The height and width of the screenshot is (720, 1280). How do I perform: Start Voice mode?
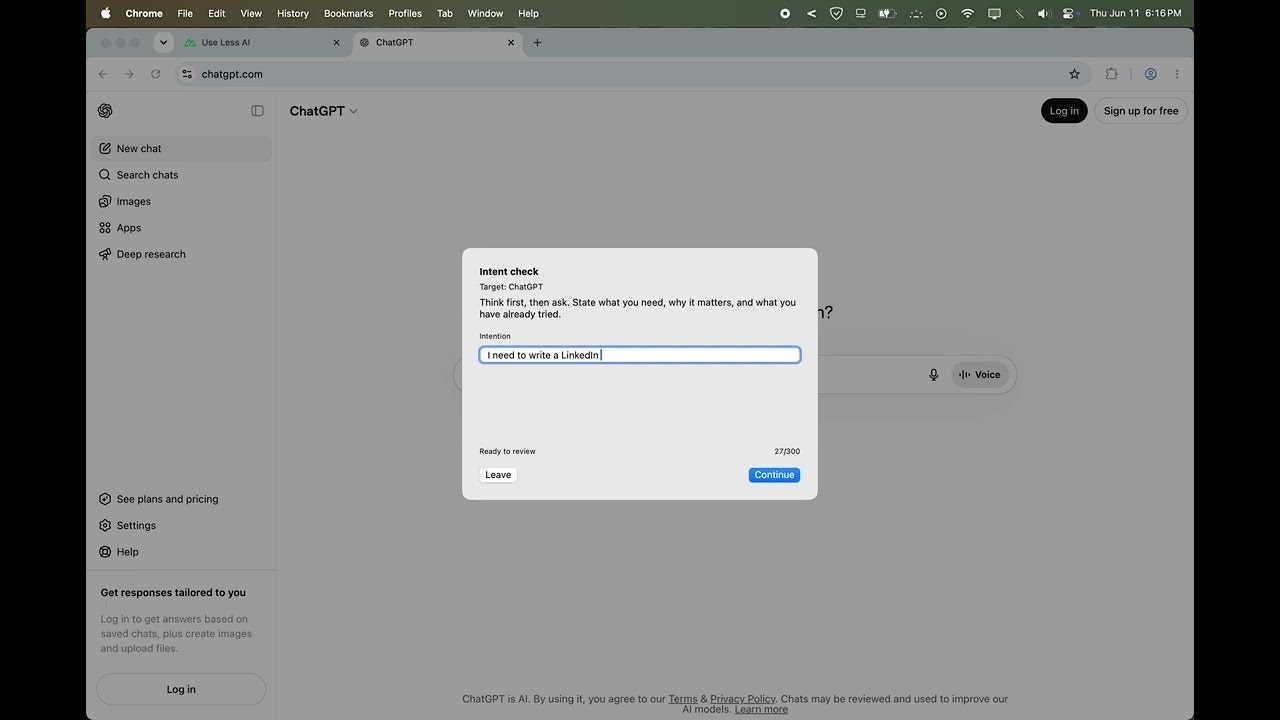coord(980,375)
